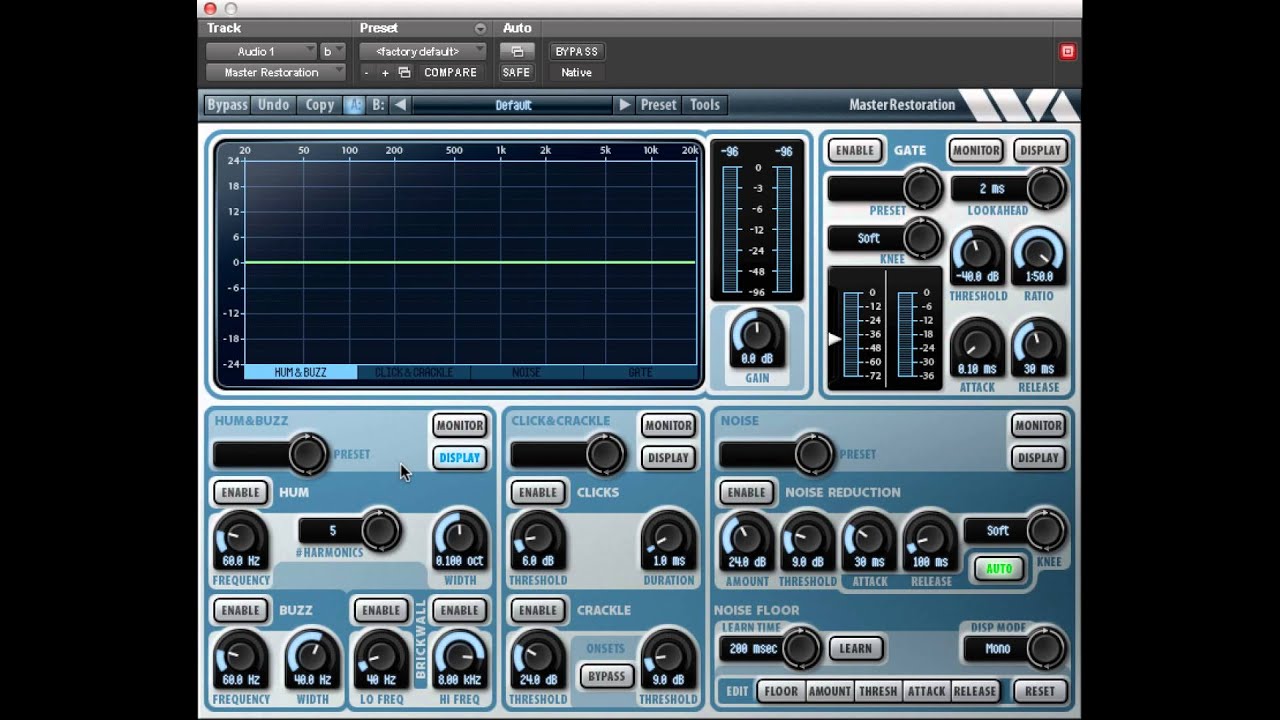Enable Clicks removal
Viewport: 1280px width, 720px height.
click(537, 492)
